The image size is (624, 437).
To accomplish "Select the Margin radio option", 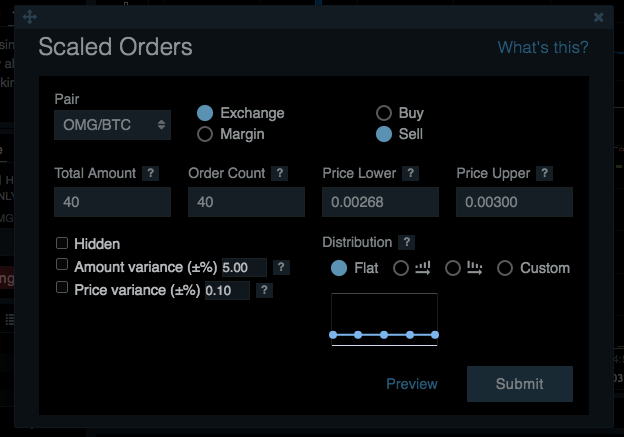I will (205, 133).
